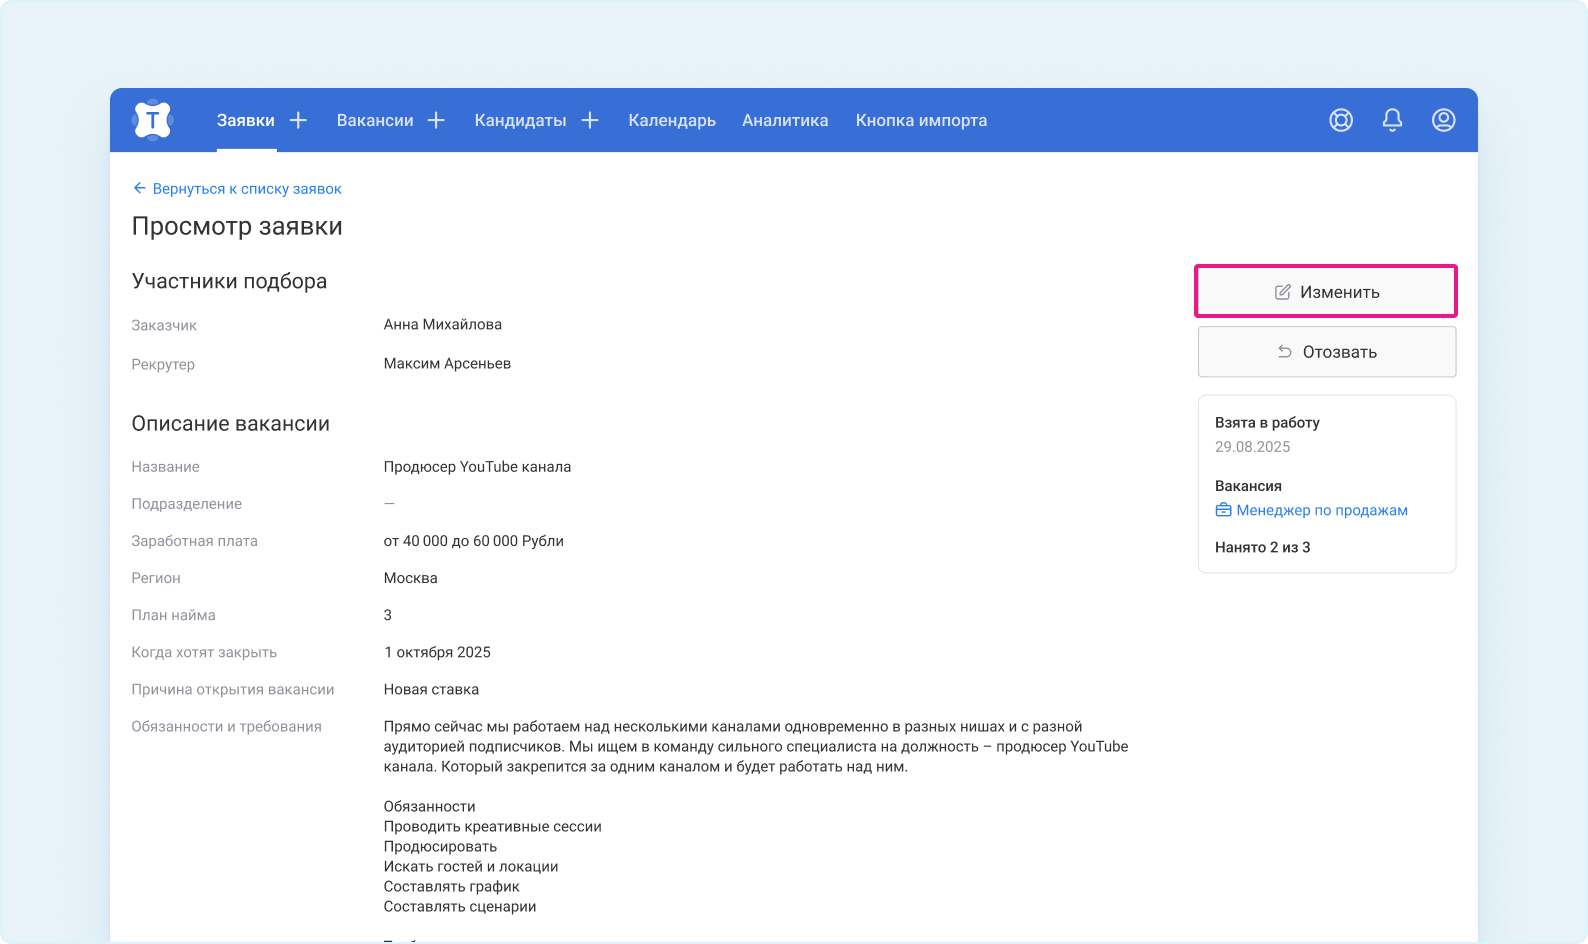Open the Заявки tab
1588x944 pixels.
point(245,121)
